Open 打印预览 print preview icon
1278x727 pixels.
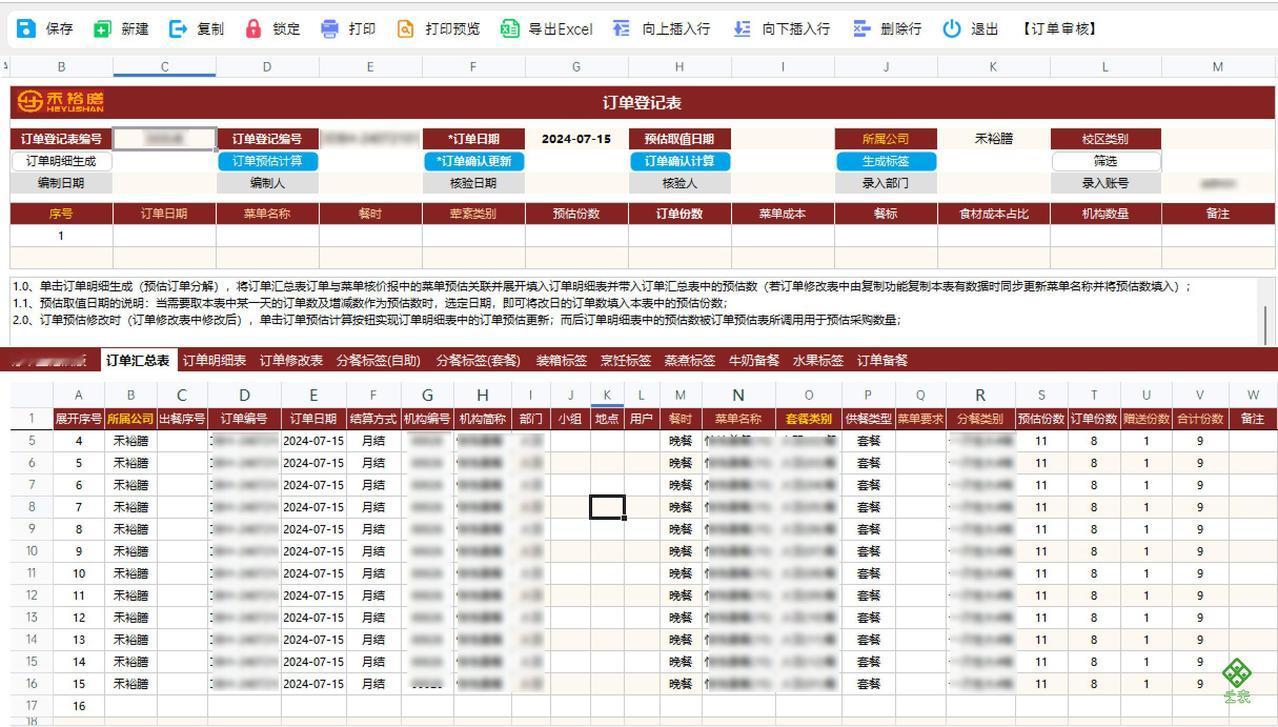coord(405,29)
